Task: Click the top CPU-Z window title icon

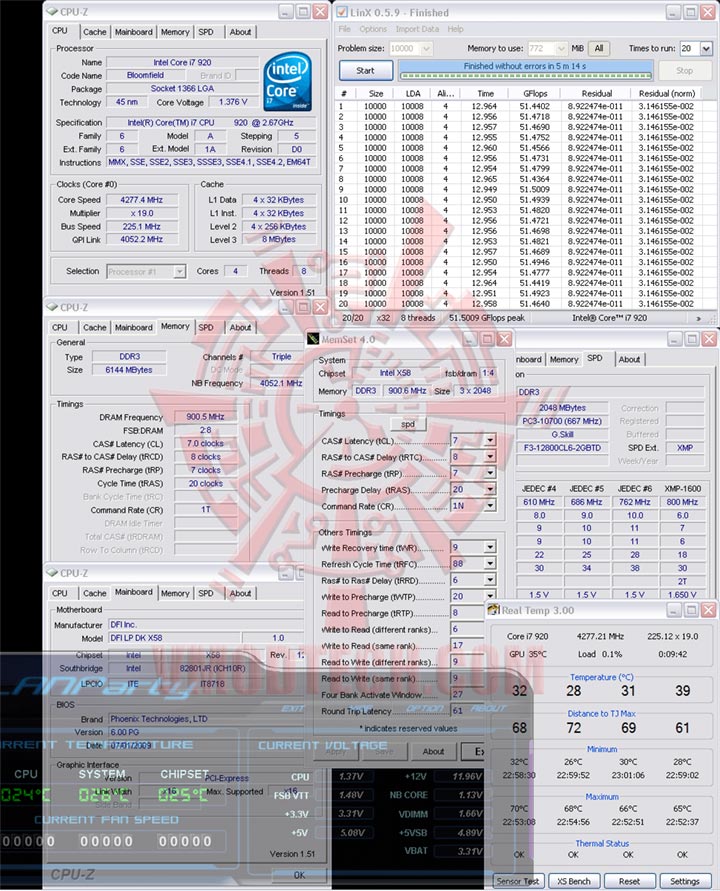Action: tap(52, 11)
